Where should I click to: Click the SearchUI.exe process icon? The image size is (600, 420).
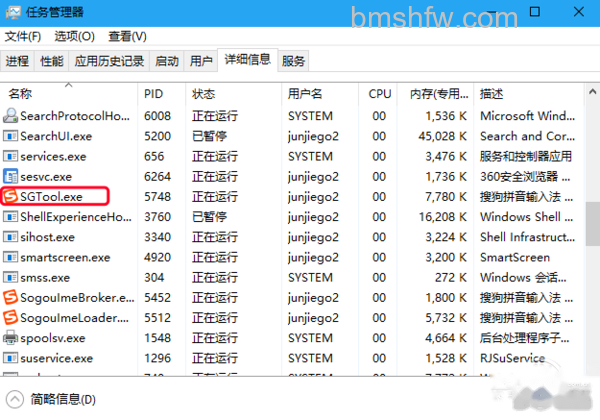10,136
